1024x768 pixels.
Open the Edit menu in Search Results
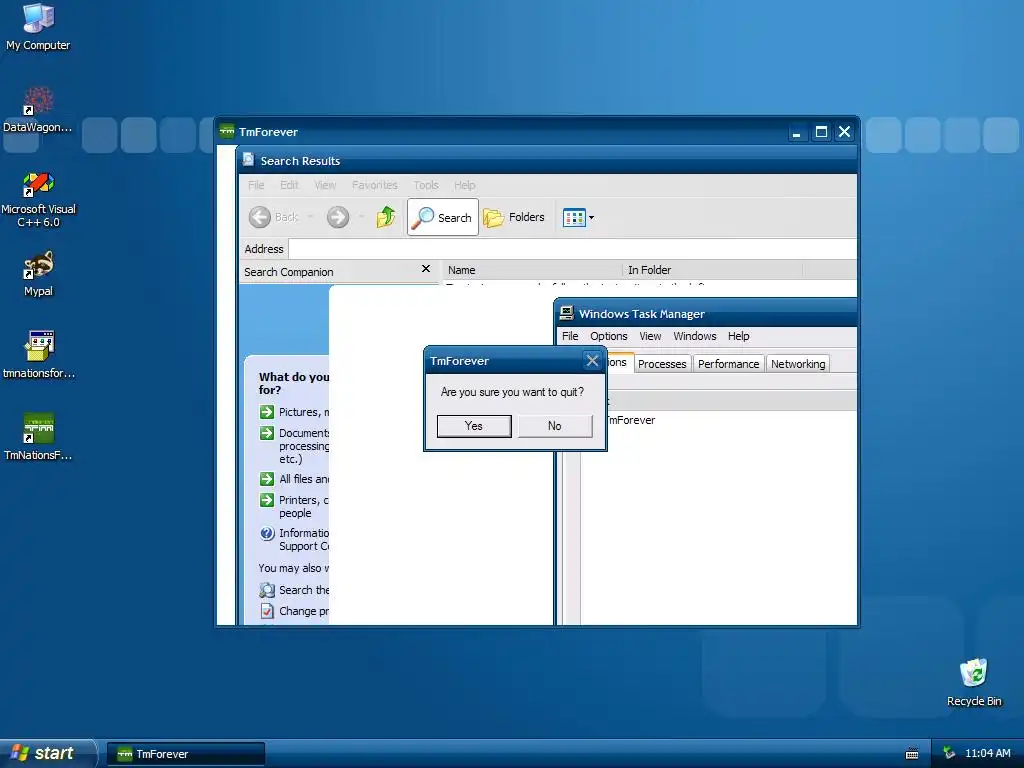pos(289,185)
